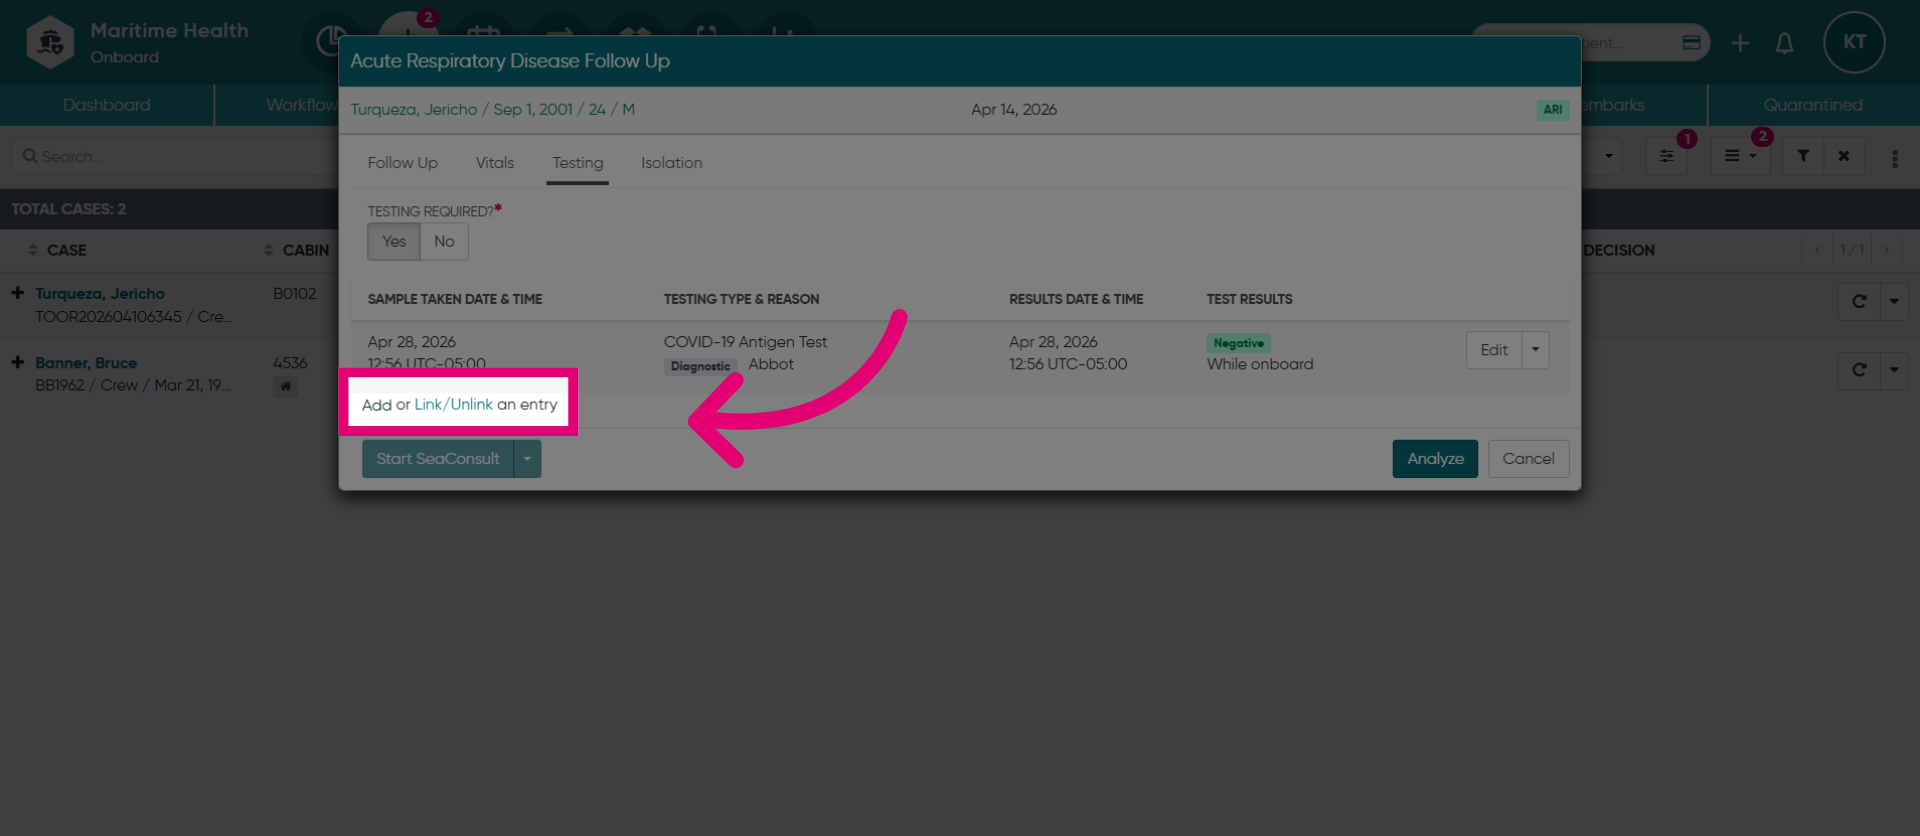Viewport: 1920px width, 836px height.
Task: Click the refresh icon in Turqueza row
Action: pyautogui.click(x=1859, y=301)
